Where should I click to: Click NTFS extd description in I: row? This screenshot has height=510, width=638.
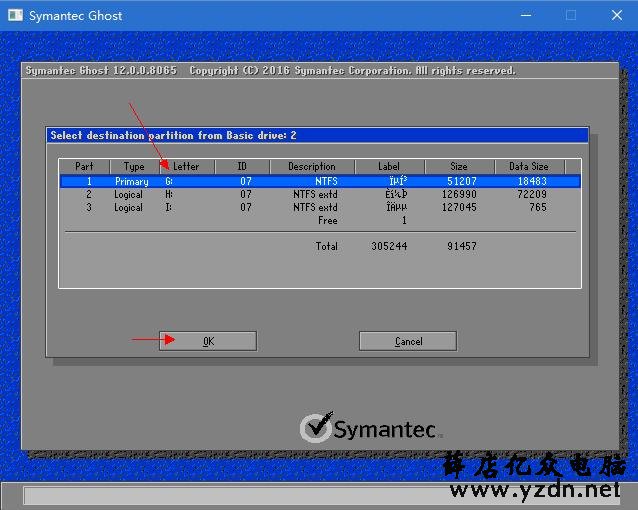pos(315,207)
